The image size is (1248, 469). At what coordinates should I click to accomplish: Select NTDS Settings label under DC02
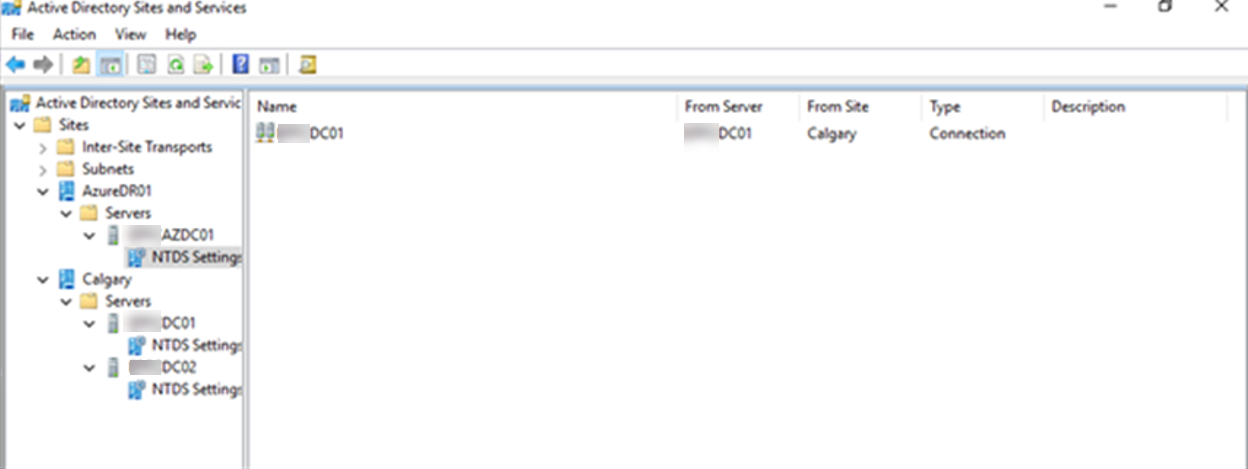pos(196,389)
